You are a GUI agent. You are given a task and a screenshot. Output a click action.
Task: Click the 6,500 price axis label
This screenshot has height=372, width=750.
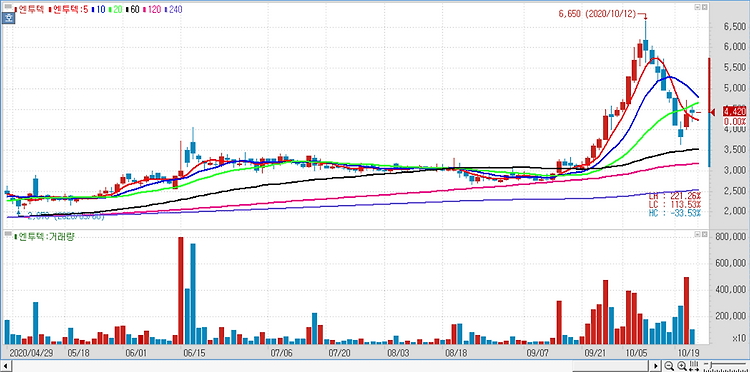click(736, 27)
